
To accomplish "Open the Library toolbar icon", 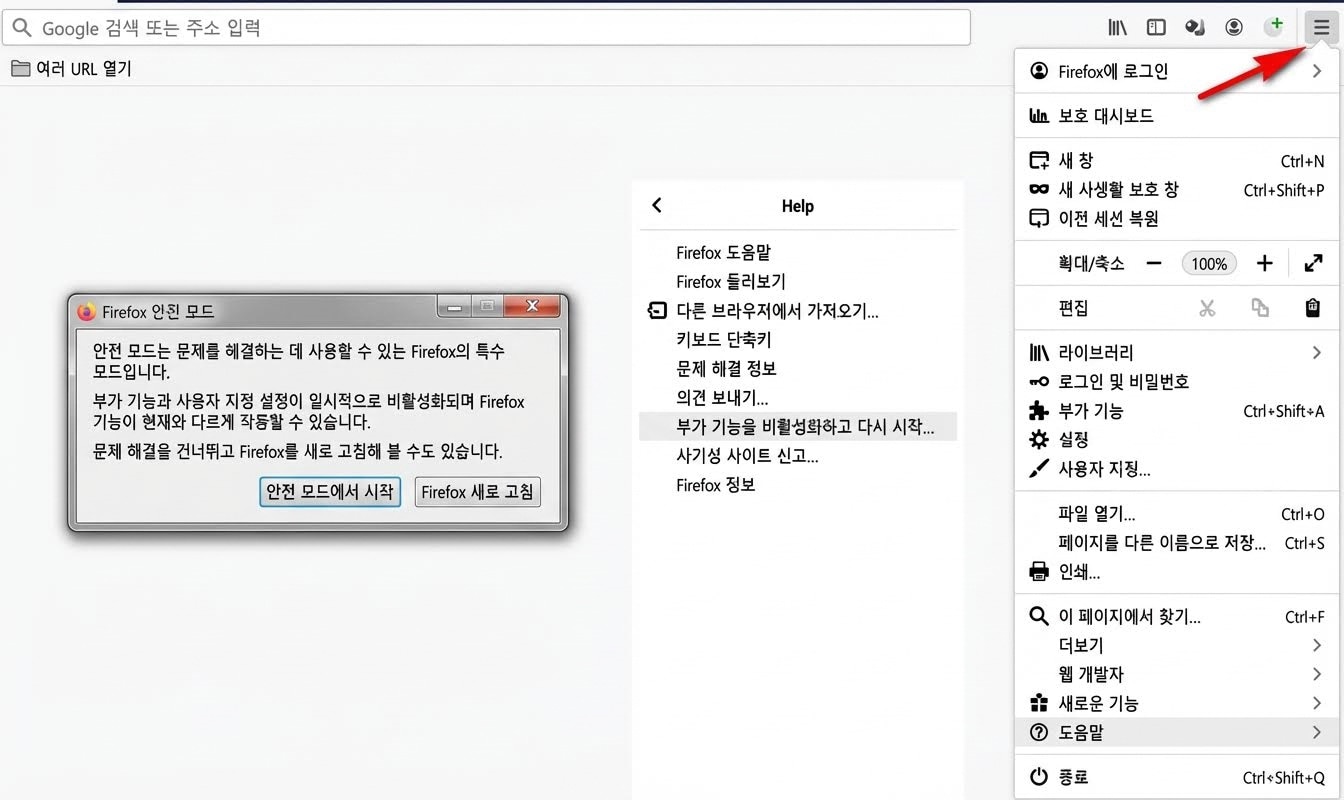I will point(1117,27).
